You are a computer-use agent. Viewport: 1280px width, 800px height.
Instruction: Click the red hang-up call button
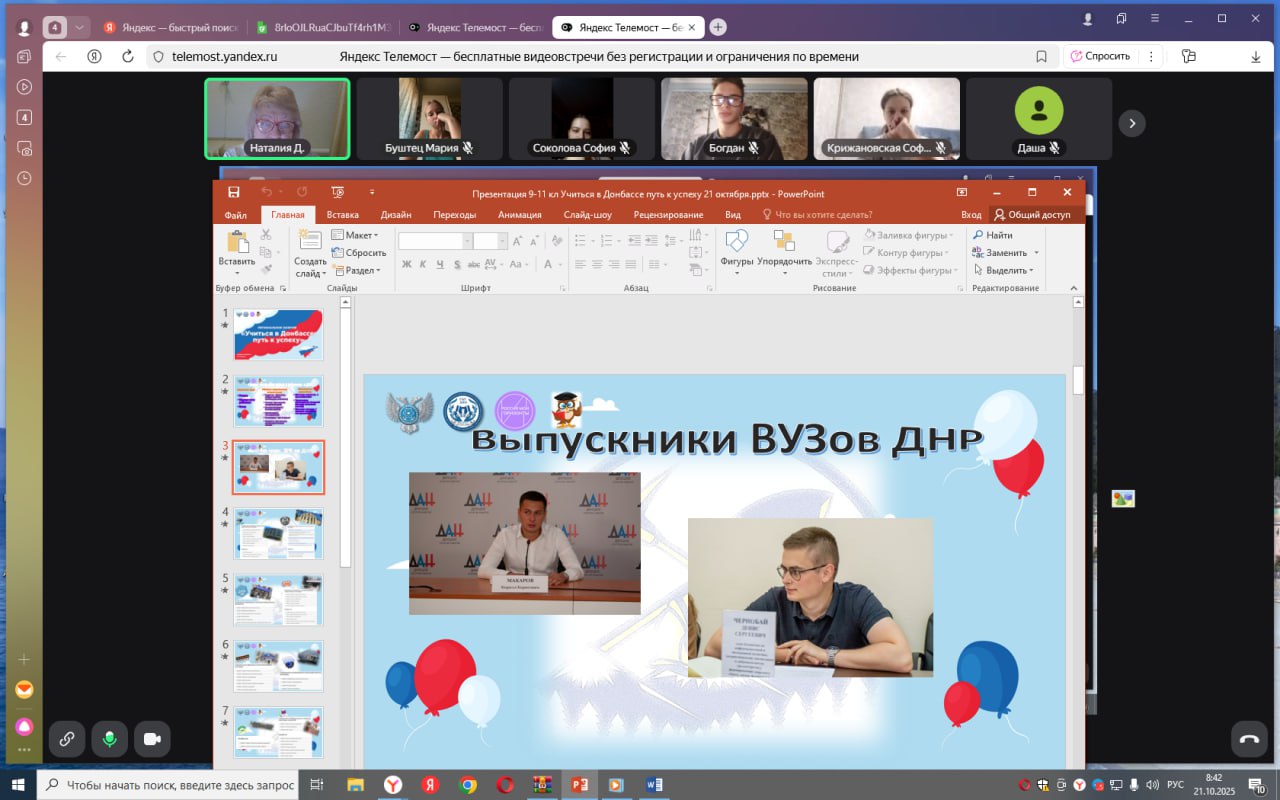(1248, 739)
